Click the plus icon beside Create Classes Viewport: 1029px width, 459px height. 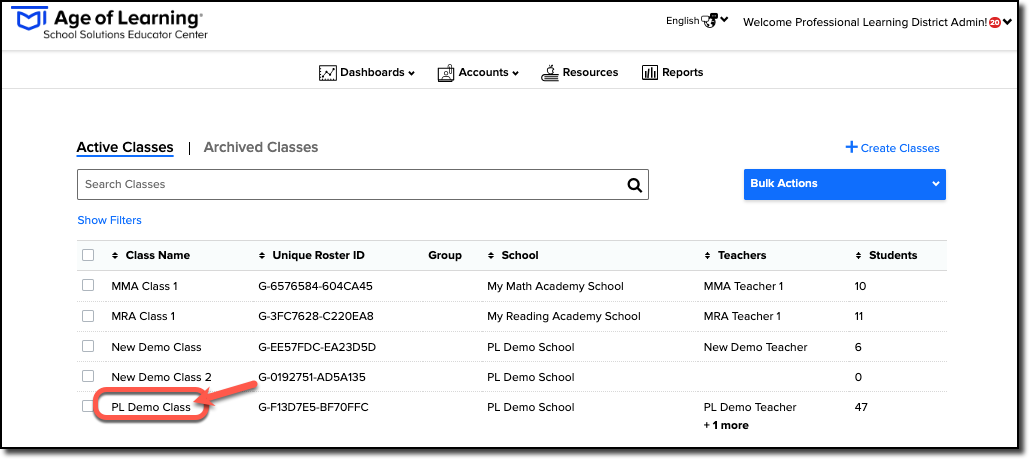[x=851, y=147]
